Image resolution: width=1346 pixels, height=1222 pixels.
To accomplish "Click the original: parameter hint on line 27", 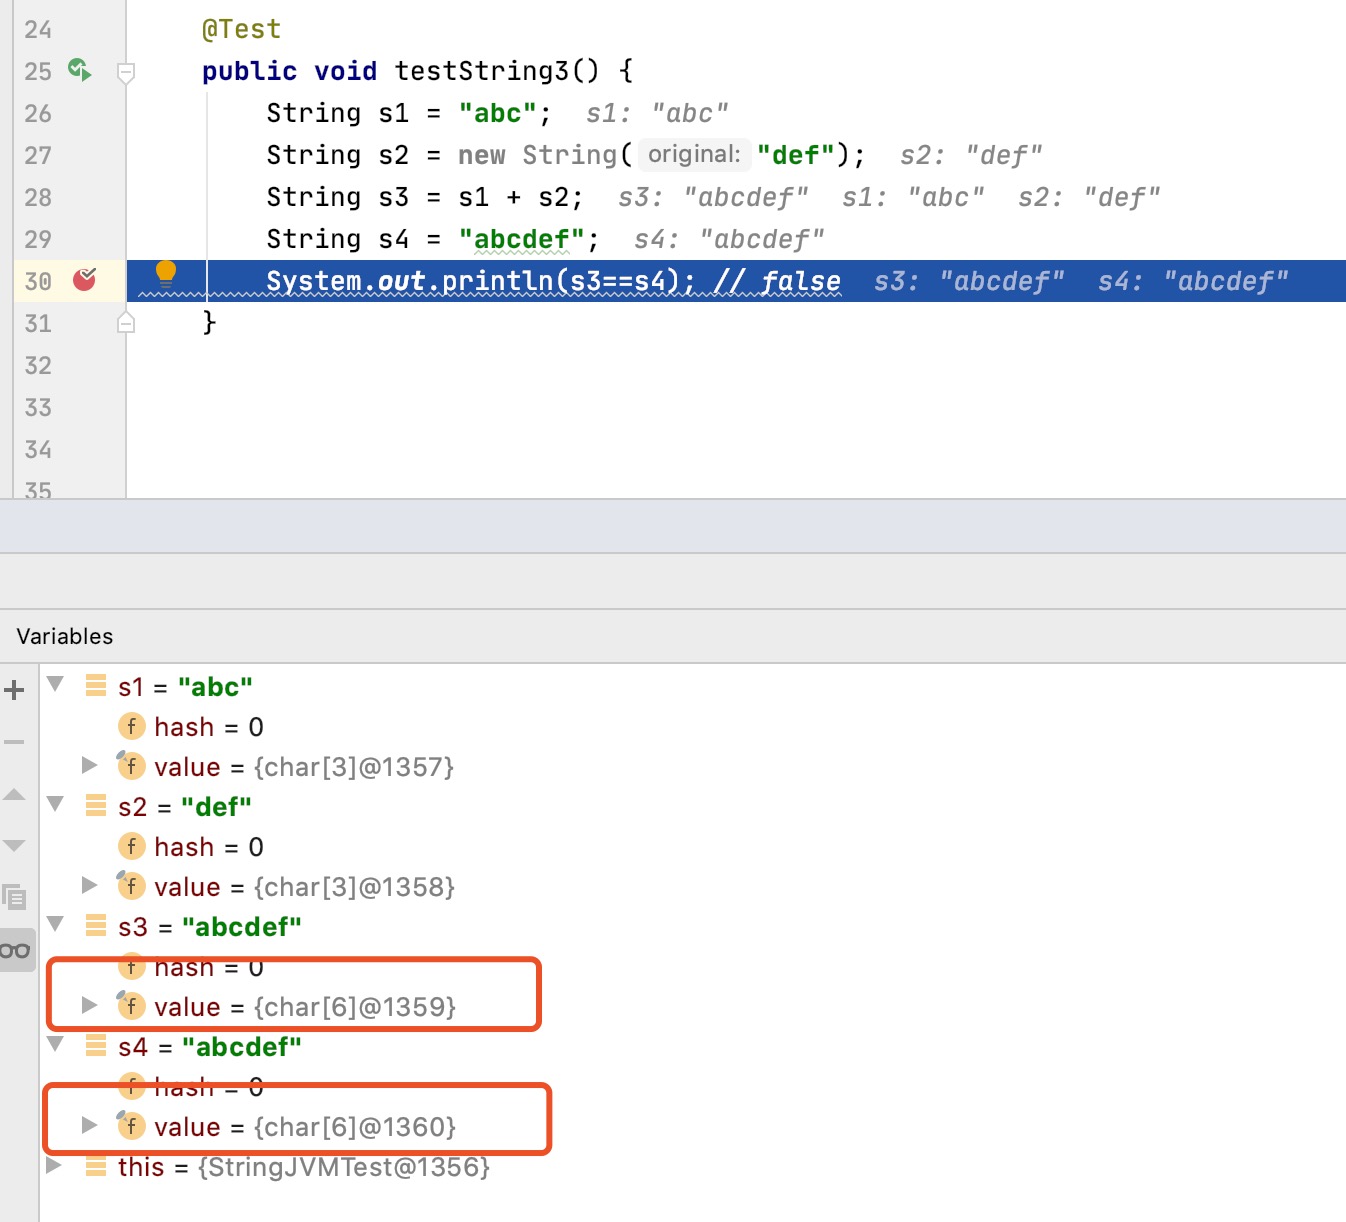I will click(694, 154).
